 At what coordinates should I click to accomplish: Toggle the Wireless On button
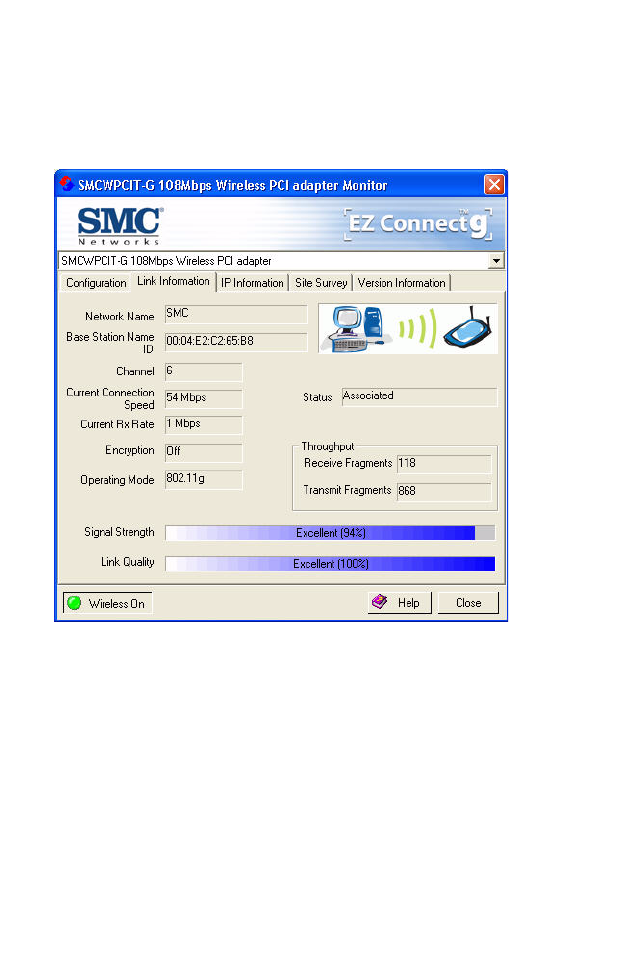pyautogui.click(x=107, y=603)
